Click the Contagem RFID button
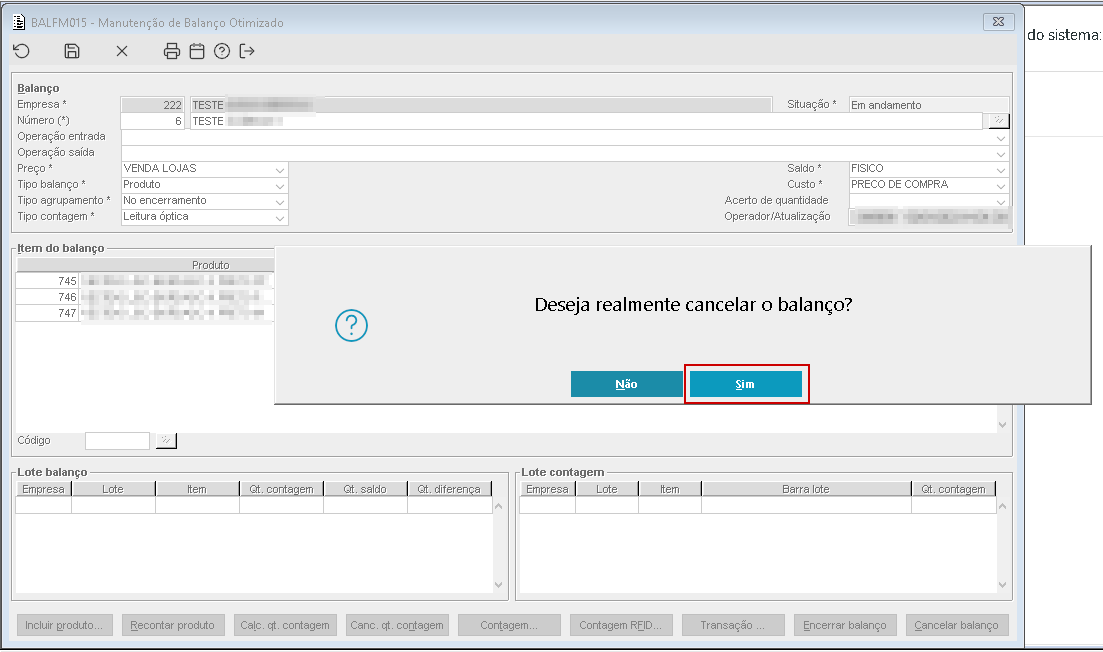 pyautogui.click(x=620, y=625)
